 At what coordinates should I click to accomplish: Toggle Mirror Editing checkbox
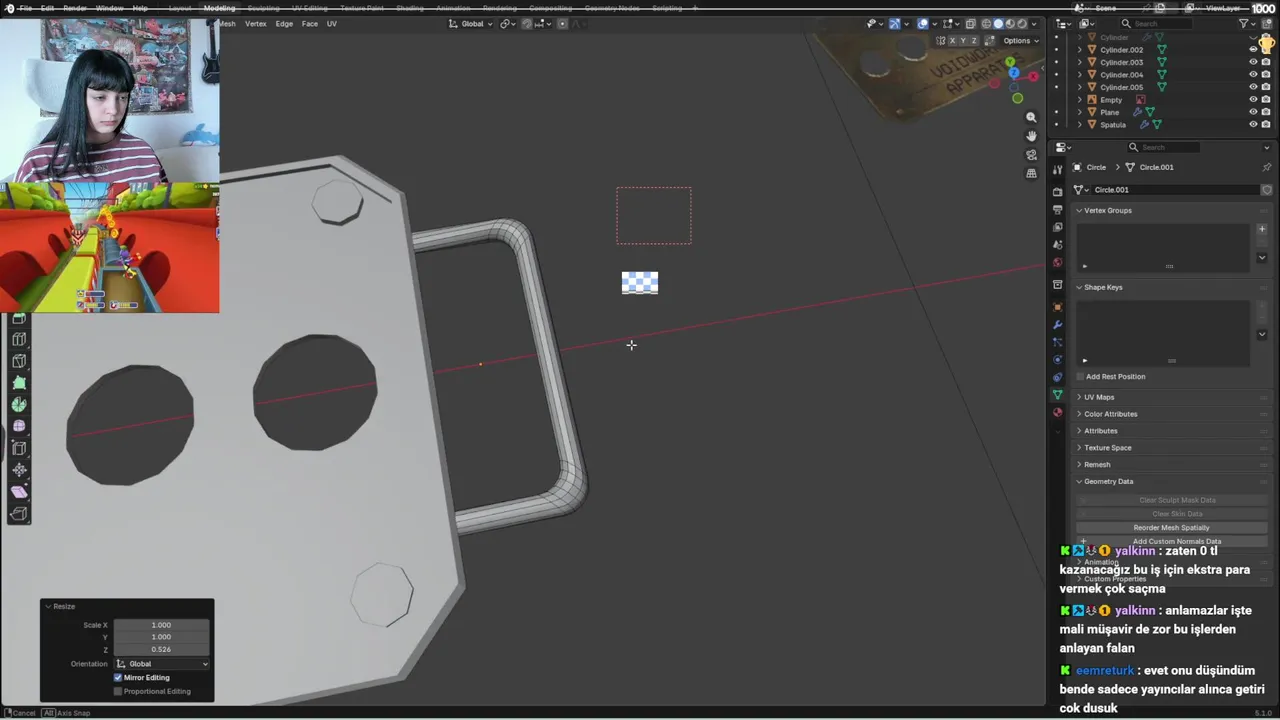(118, 678)
